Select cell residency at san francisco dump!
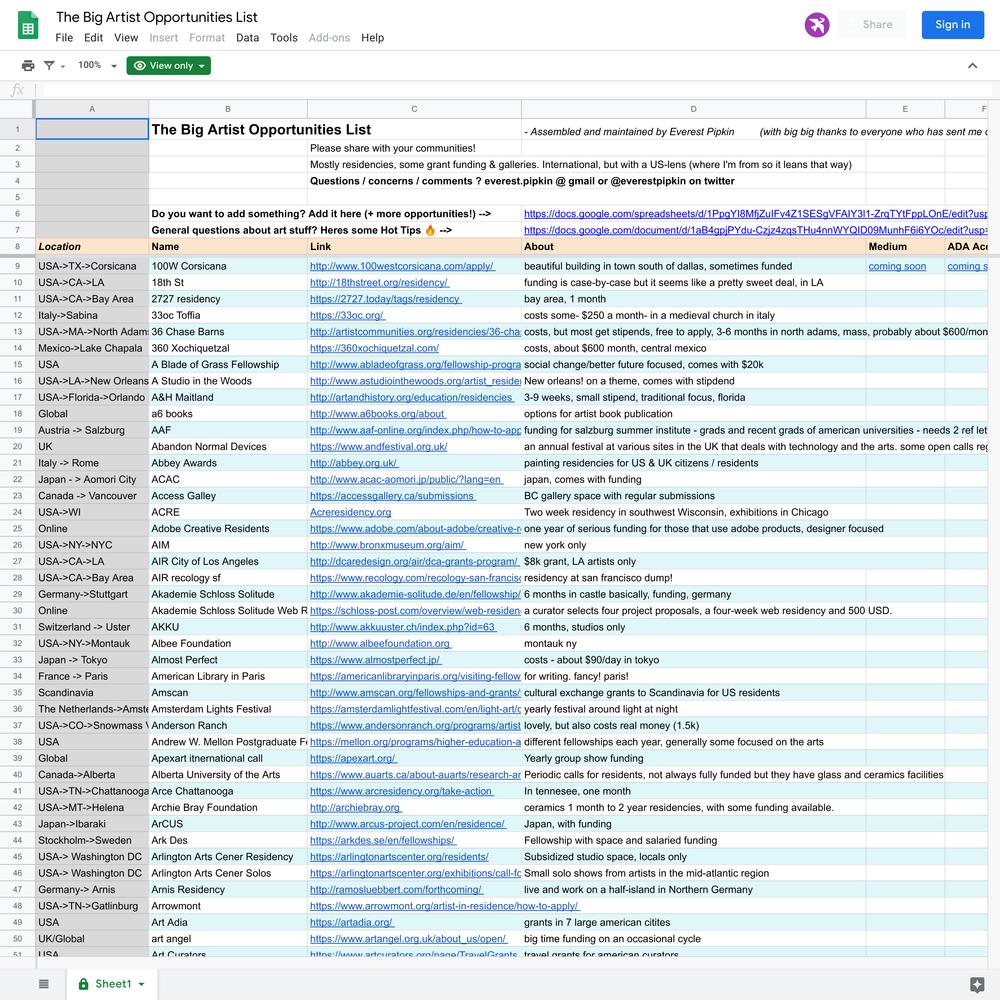Viewport: 1000px width, 1000px height. pos(693,578)
